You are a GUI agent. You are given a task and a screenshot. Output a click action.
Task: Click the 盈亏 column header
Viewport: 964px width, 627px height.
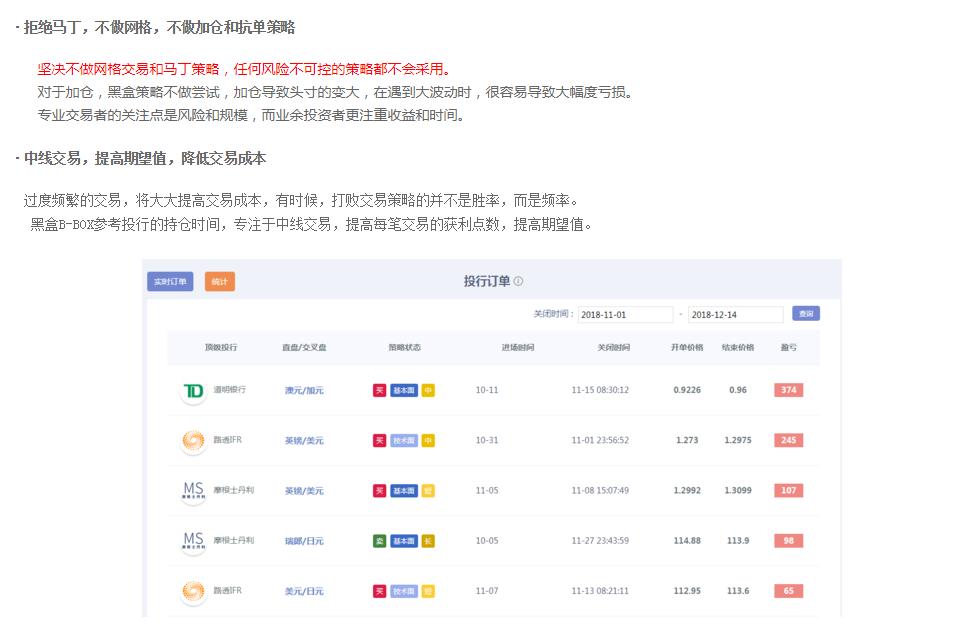[788, 347]
